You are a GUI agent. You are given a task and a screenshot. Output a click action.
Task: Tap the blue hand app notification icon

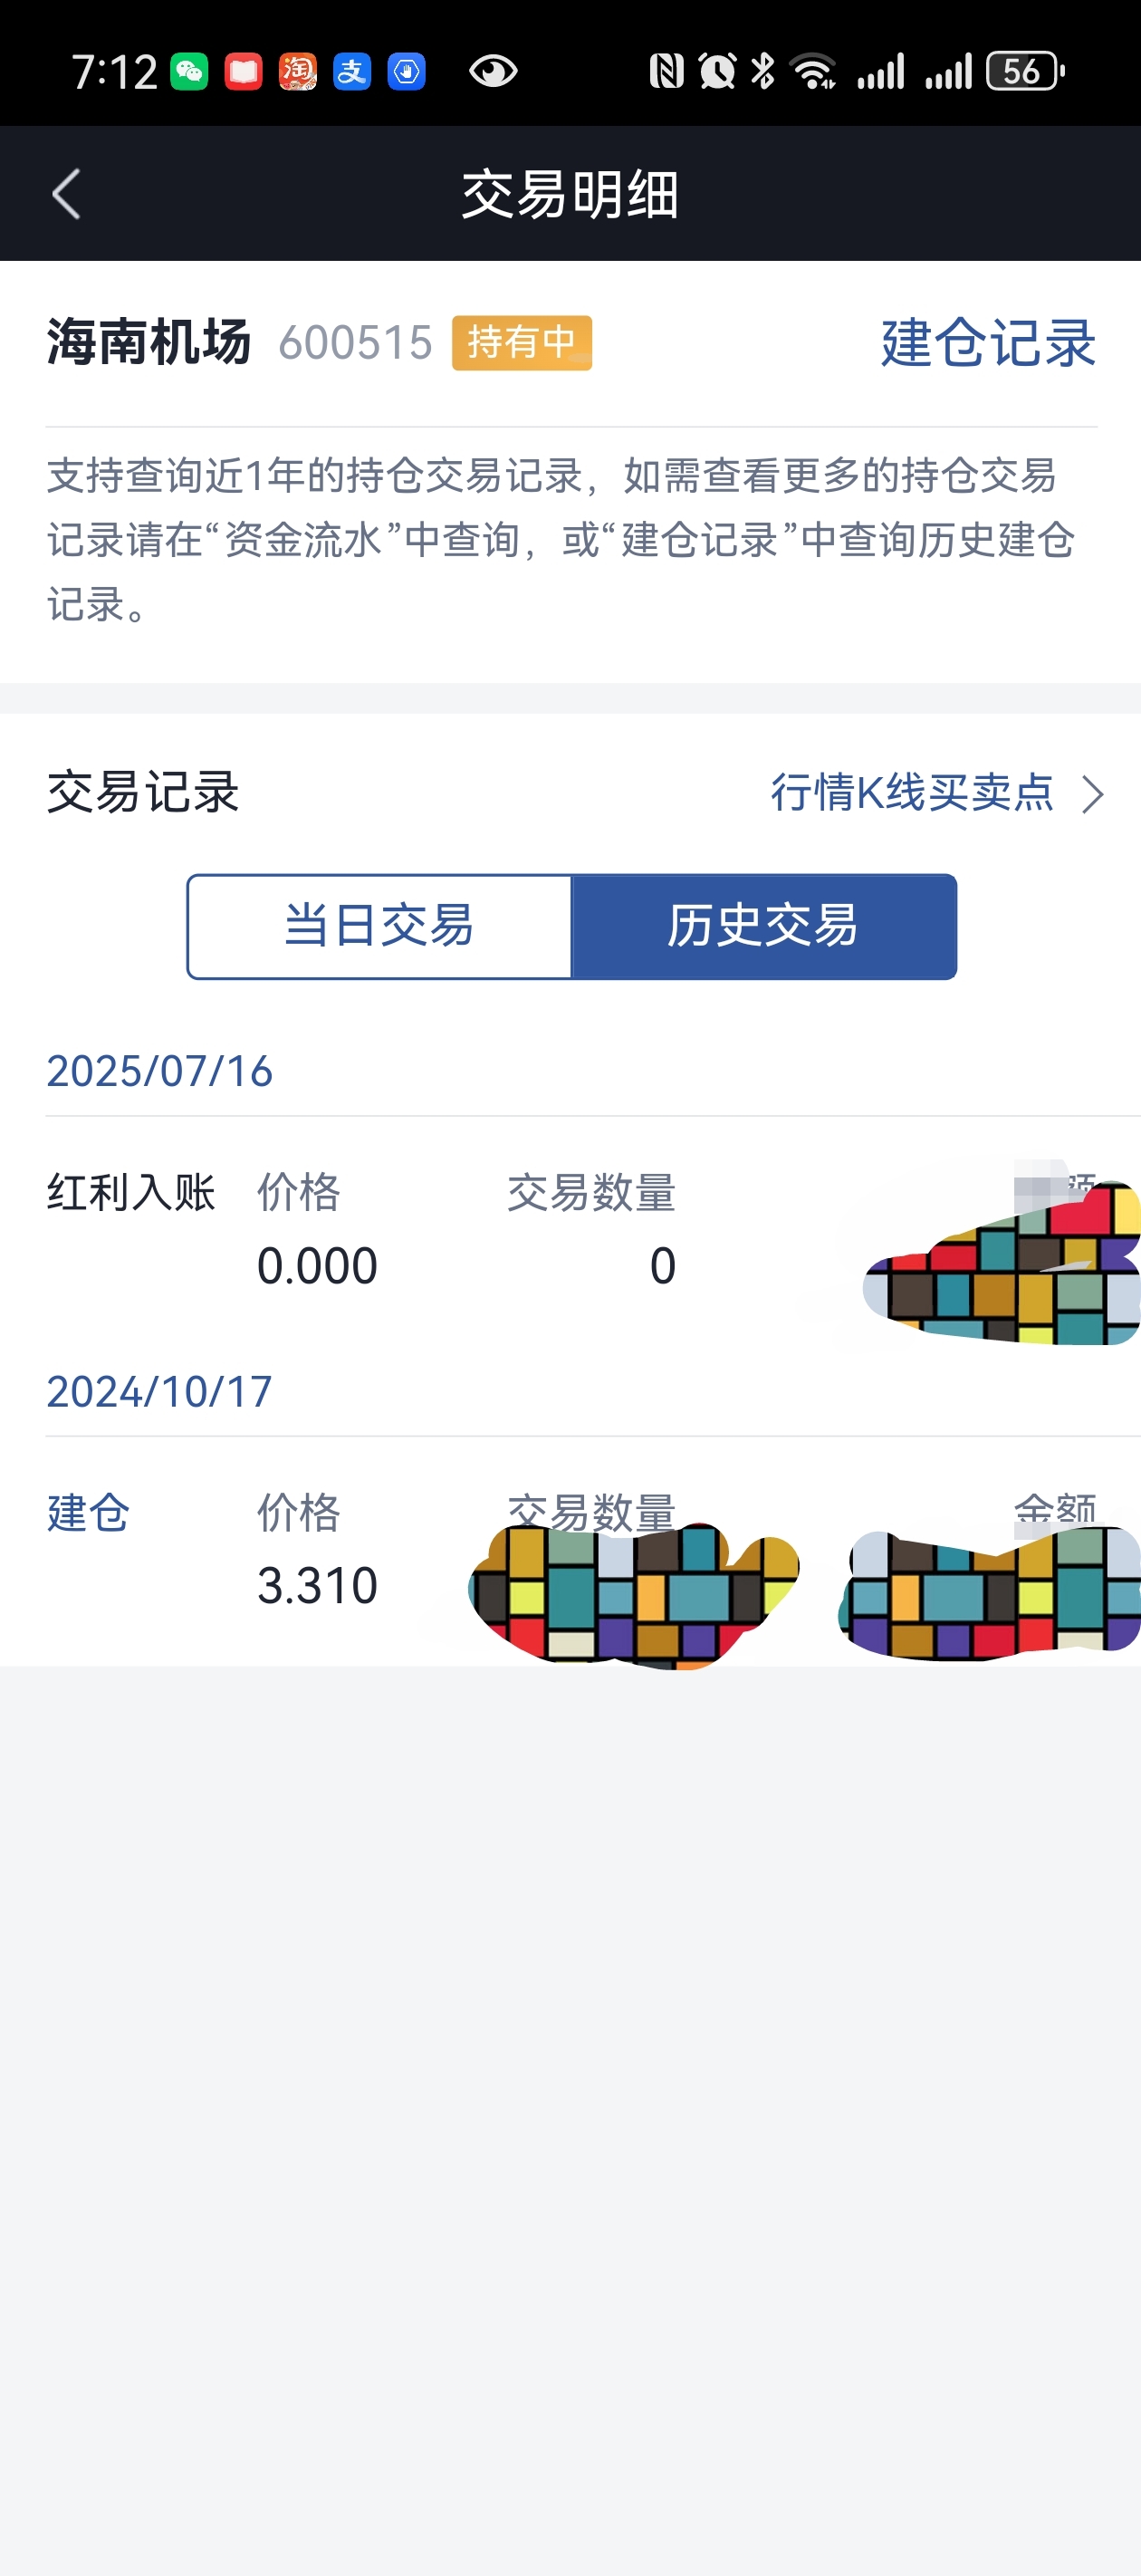[406, 71]
